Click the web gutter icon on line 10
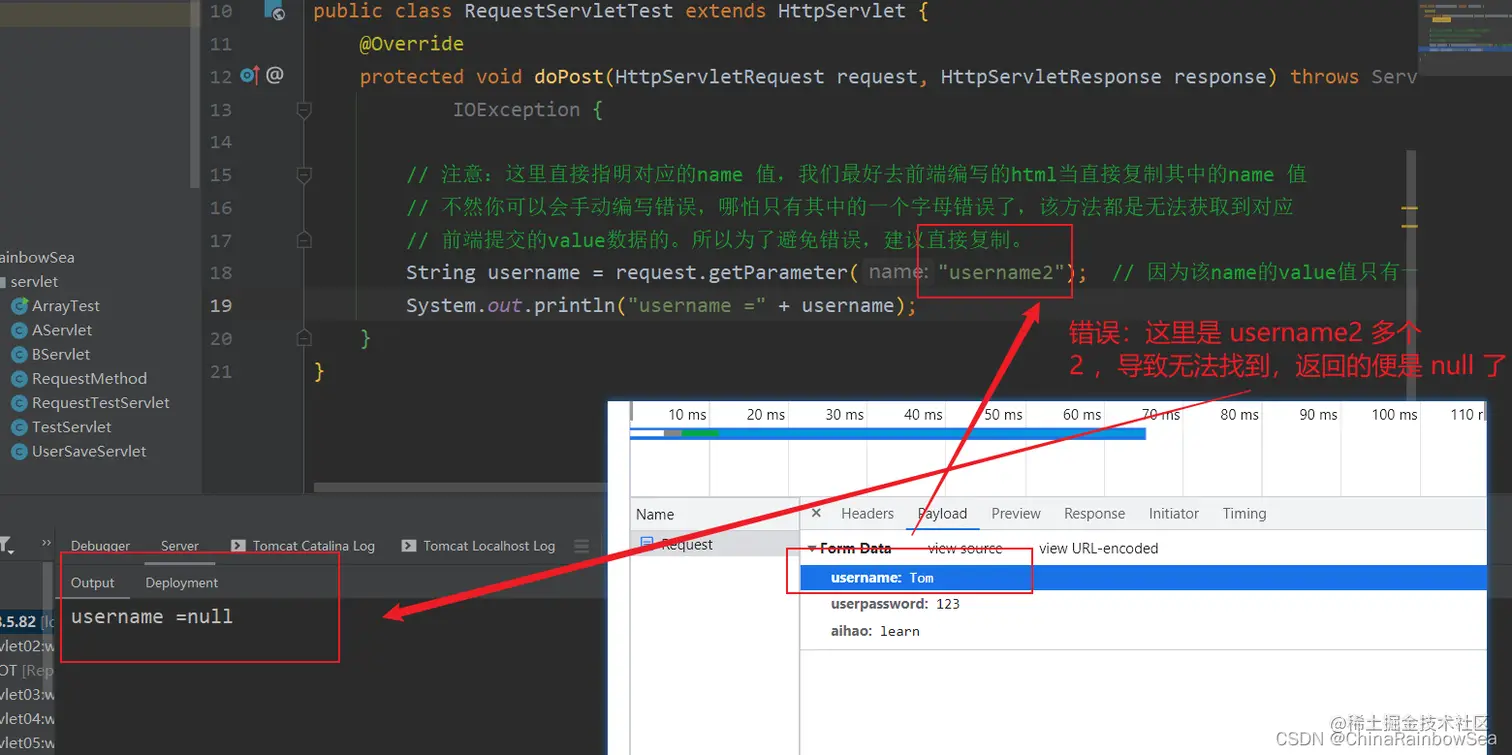Screen dimensions: 1512x755 point(274,11)
